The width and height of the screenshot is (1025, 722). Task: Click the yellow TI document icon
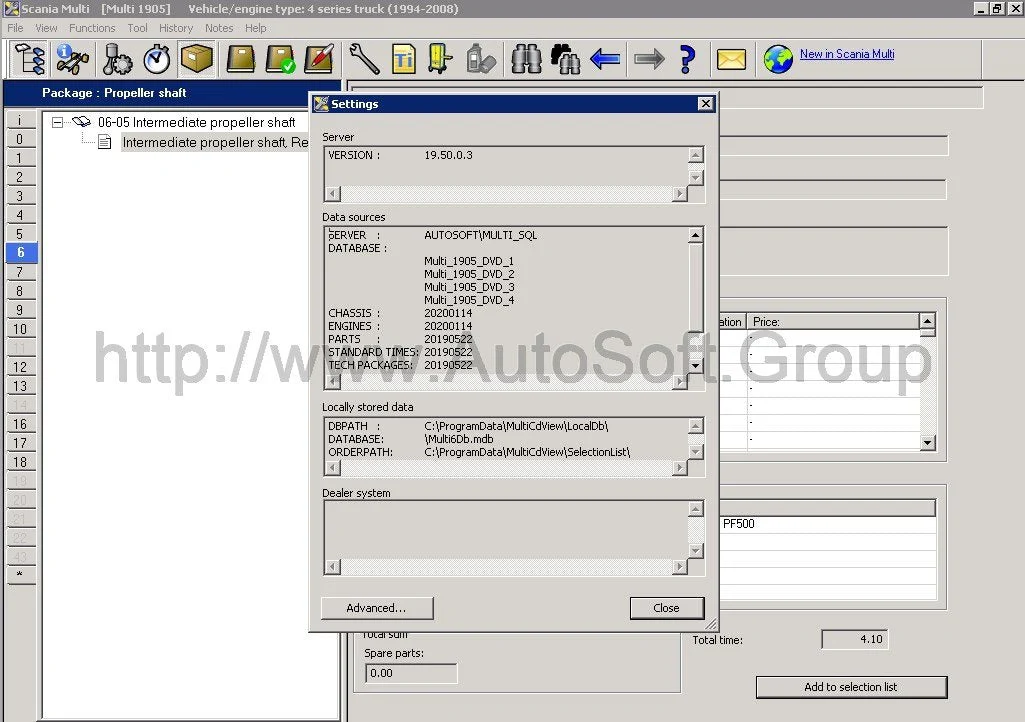(x=403, y=60)
